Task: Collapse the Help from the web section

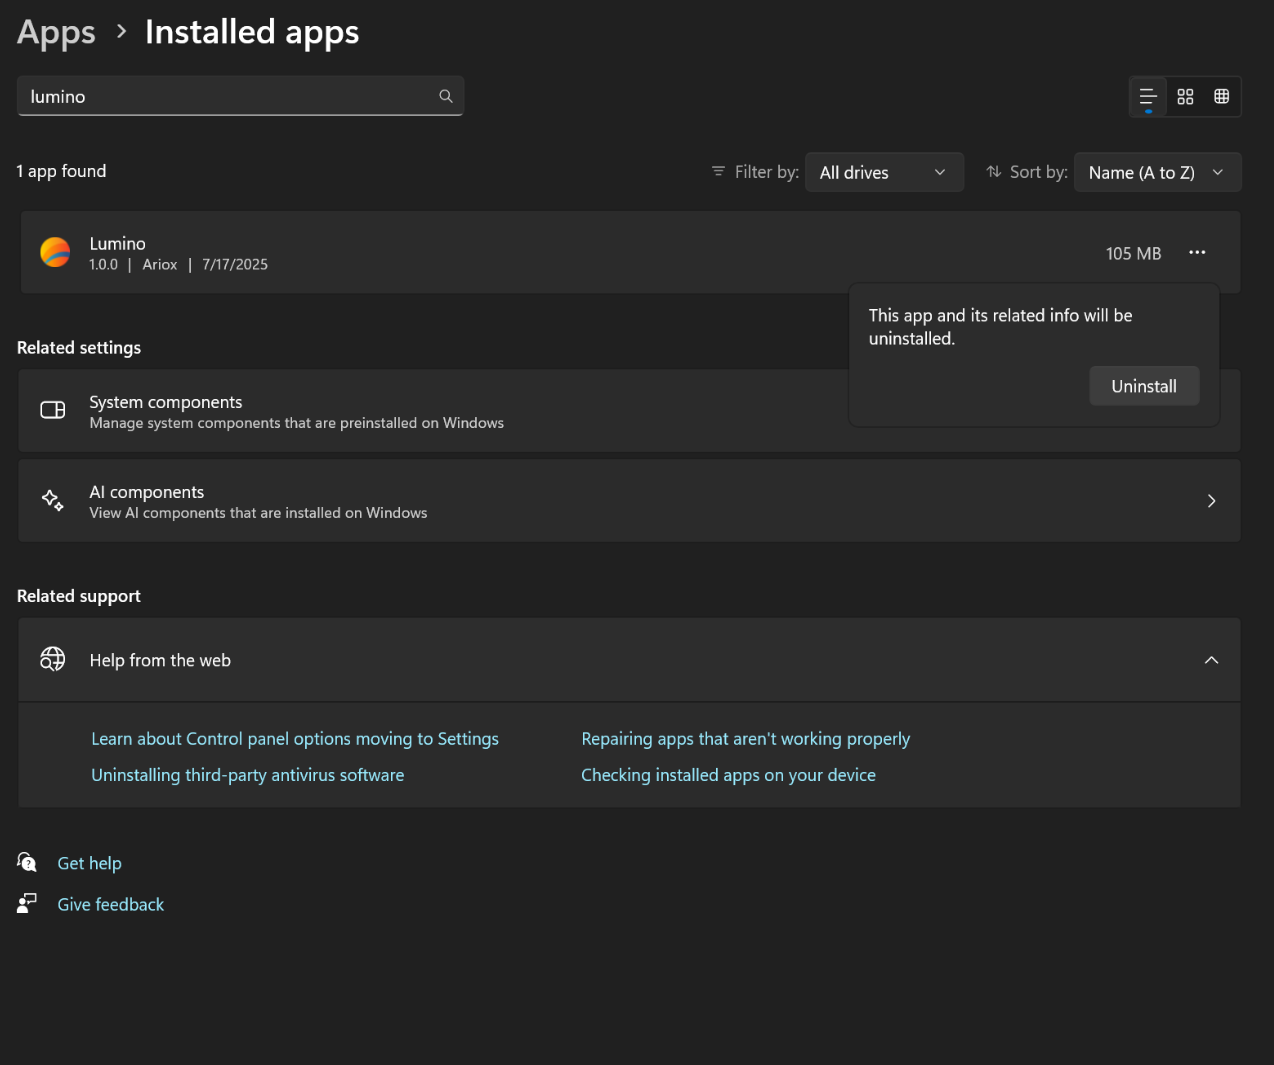Action: pos(1211,660)
